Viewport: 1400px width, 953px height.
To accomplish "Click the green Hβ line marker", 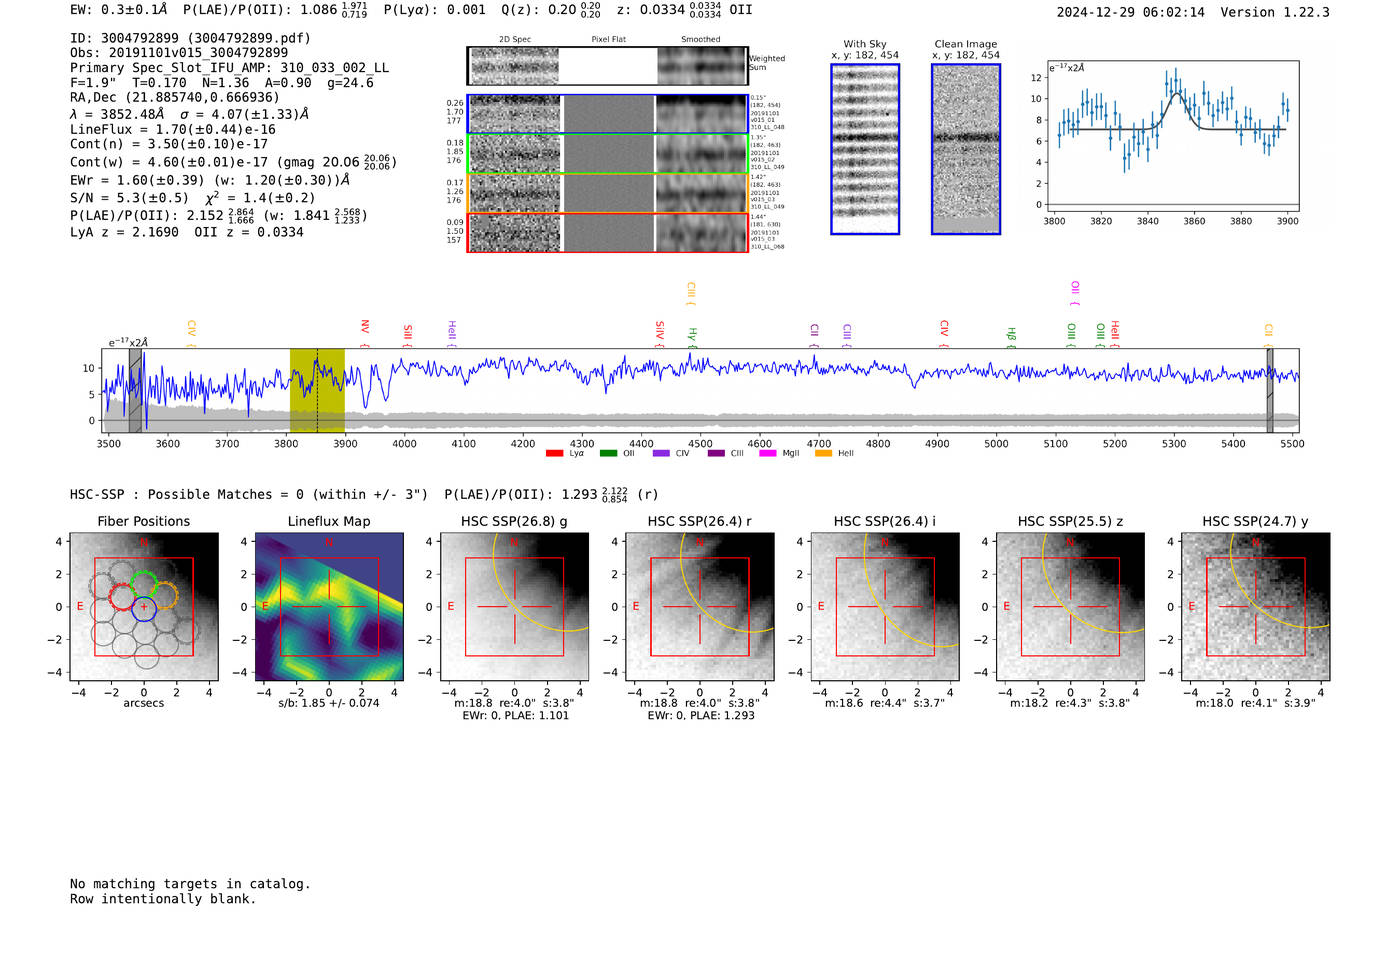I will pos(1011,336).
